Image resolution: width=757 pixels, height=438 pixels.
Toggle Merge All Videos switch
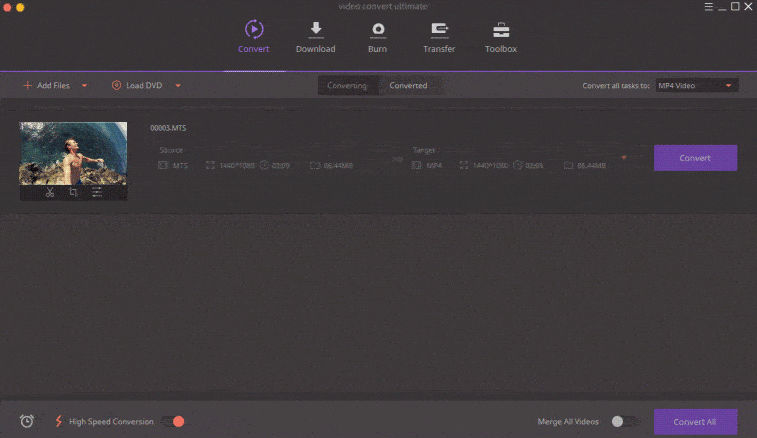pyautogui.click(x=623, y=422)
